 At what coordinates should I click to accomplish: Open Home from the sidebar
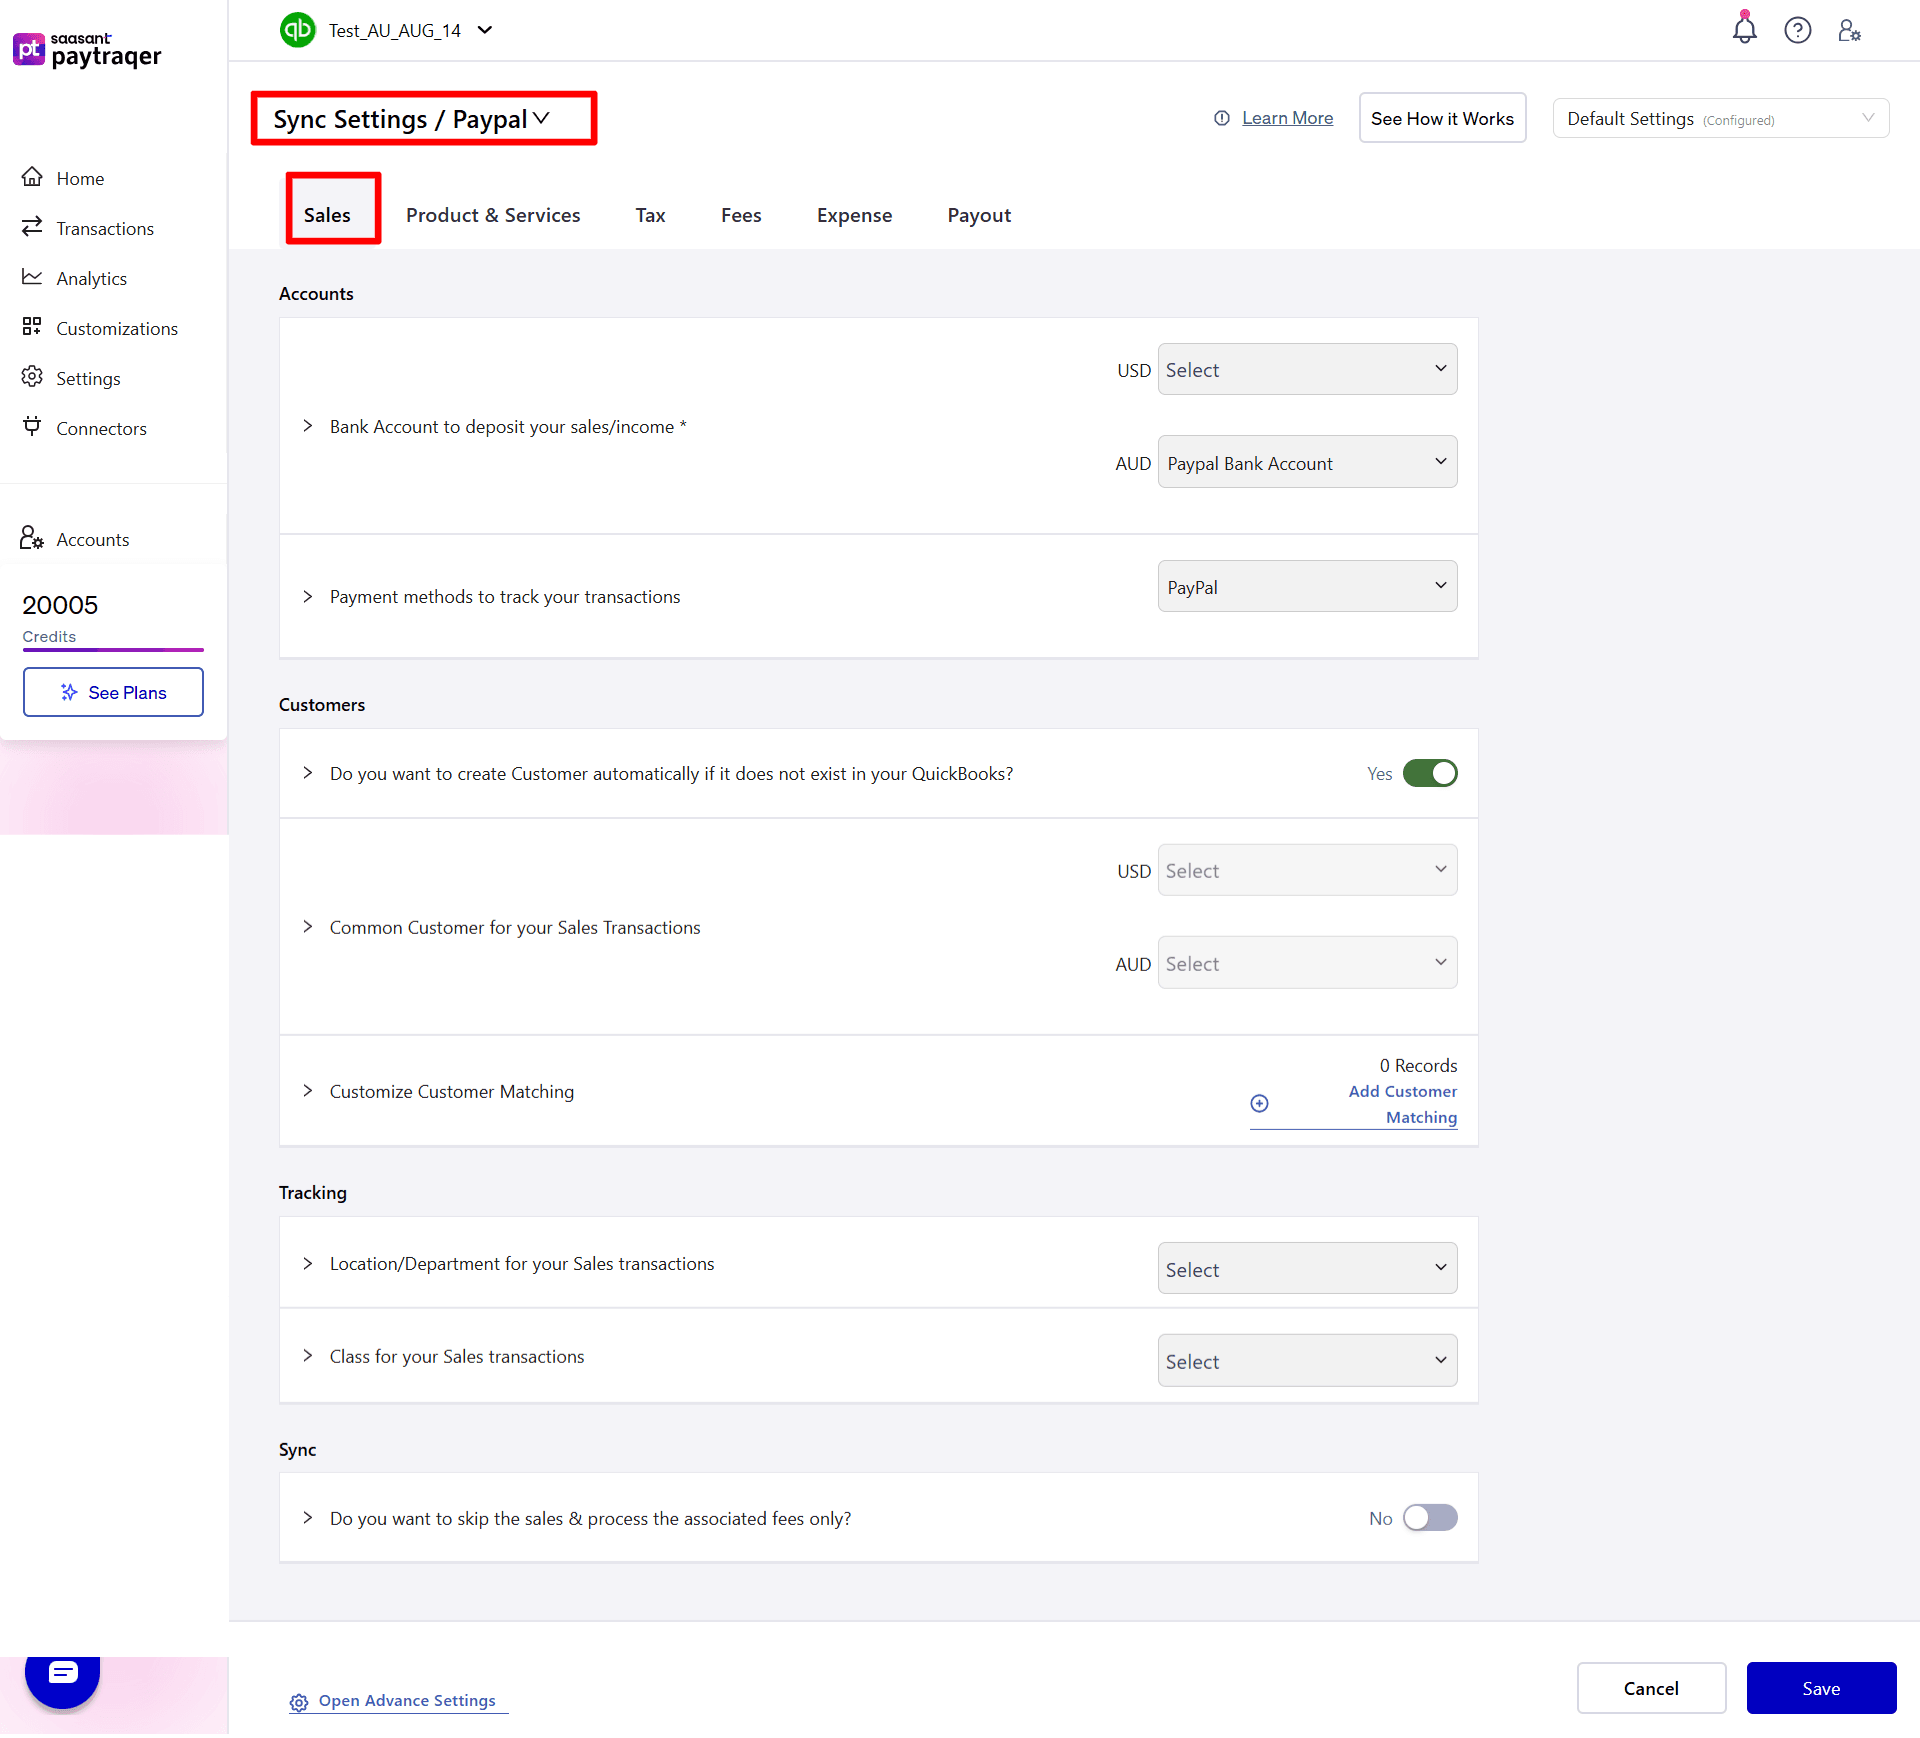coord(80,178)
